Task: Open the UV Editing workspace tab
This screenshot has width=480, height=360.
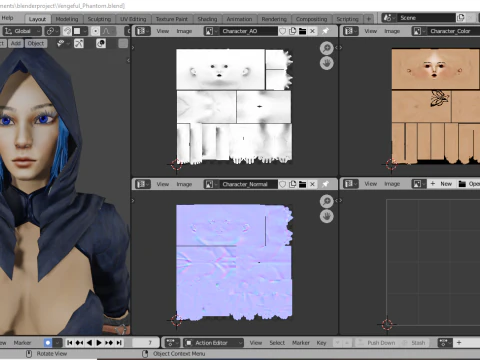Action: [x=133, y=19]
